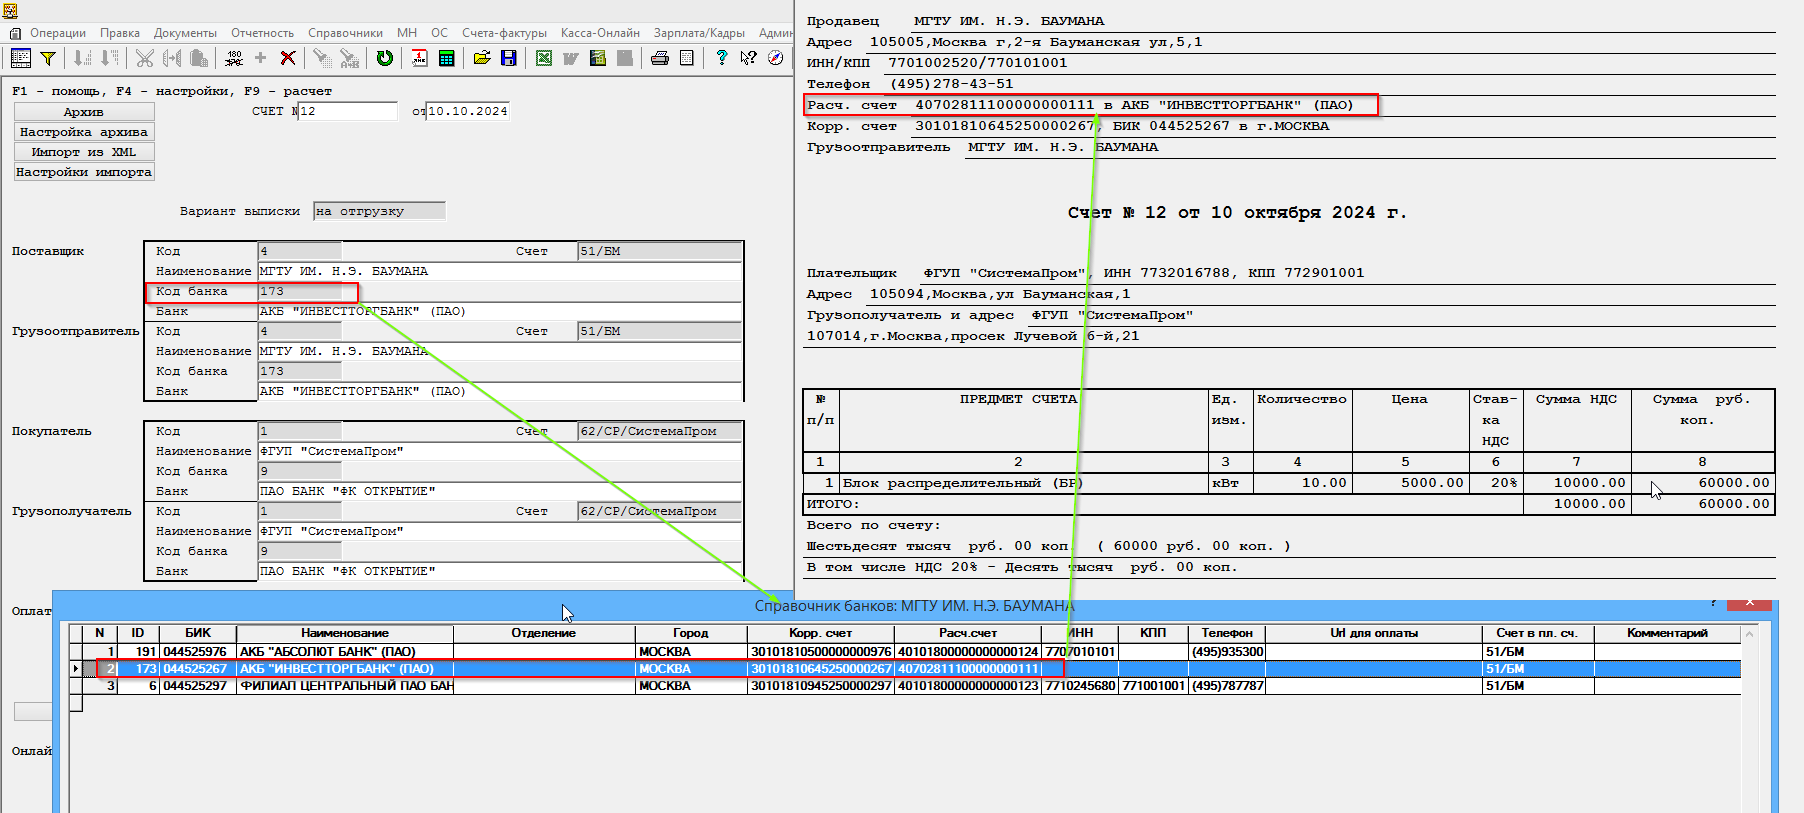Screen dimensions: 1804x813
Task: Click the Word export W icon
Action: coord(571,58)
